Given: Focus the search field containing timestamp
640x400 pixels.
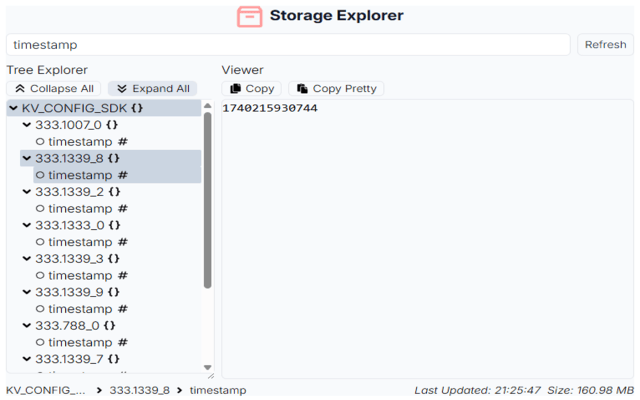Looking at the screenshot, I should 288,45.
